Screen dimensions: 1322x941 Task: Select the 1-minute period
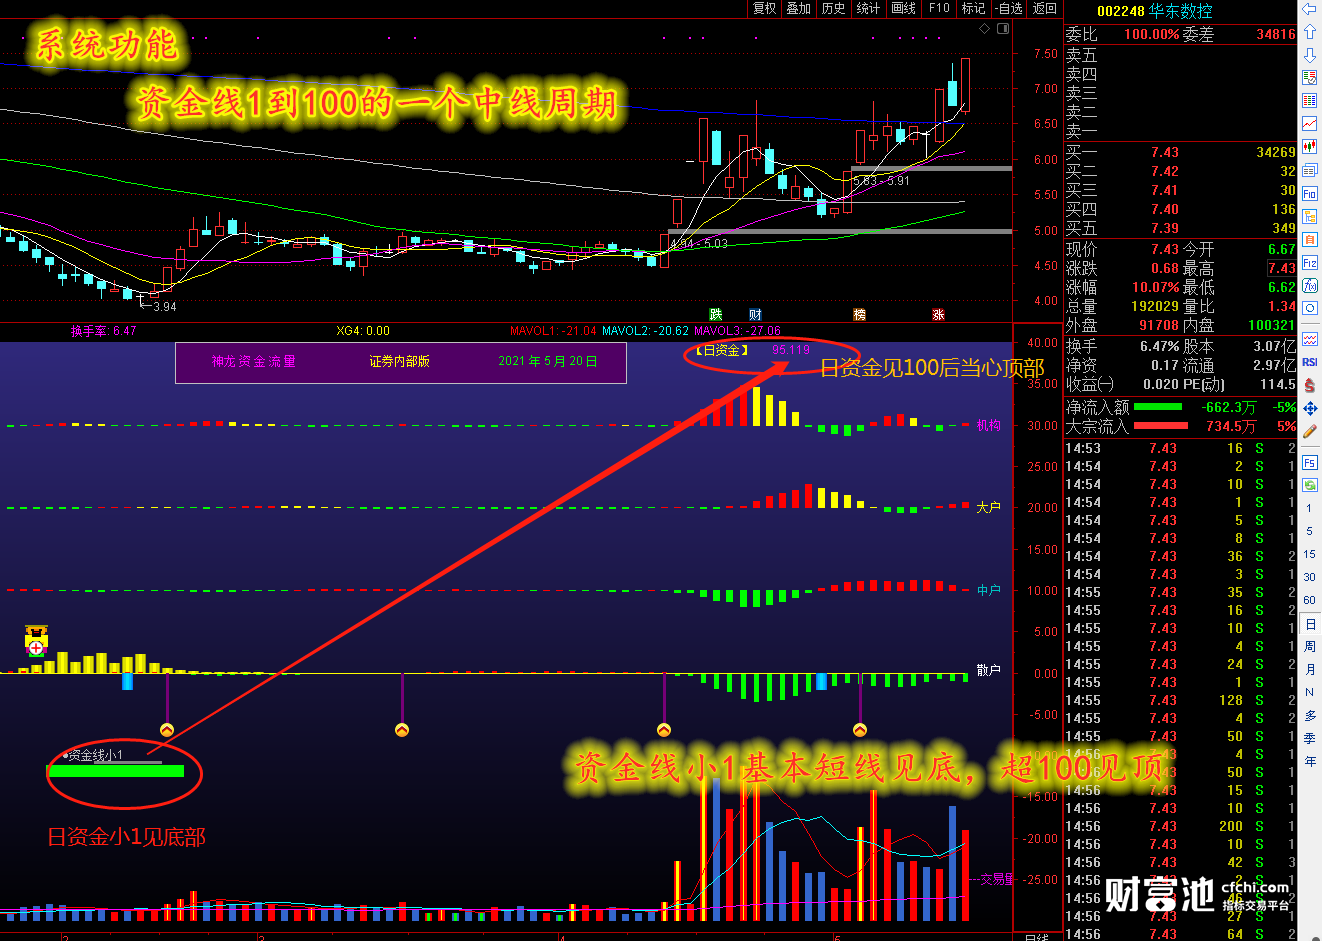pyautogui.click(x=1309, y=508)
